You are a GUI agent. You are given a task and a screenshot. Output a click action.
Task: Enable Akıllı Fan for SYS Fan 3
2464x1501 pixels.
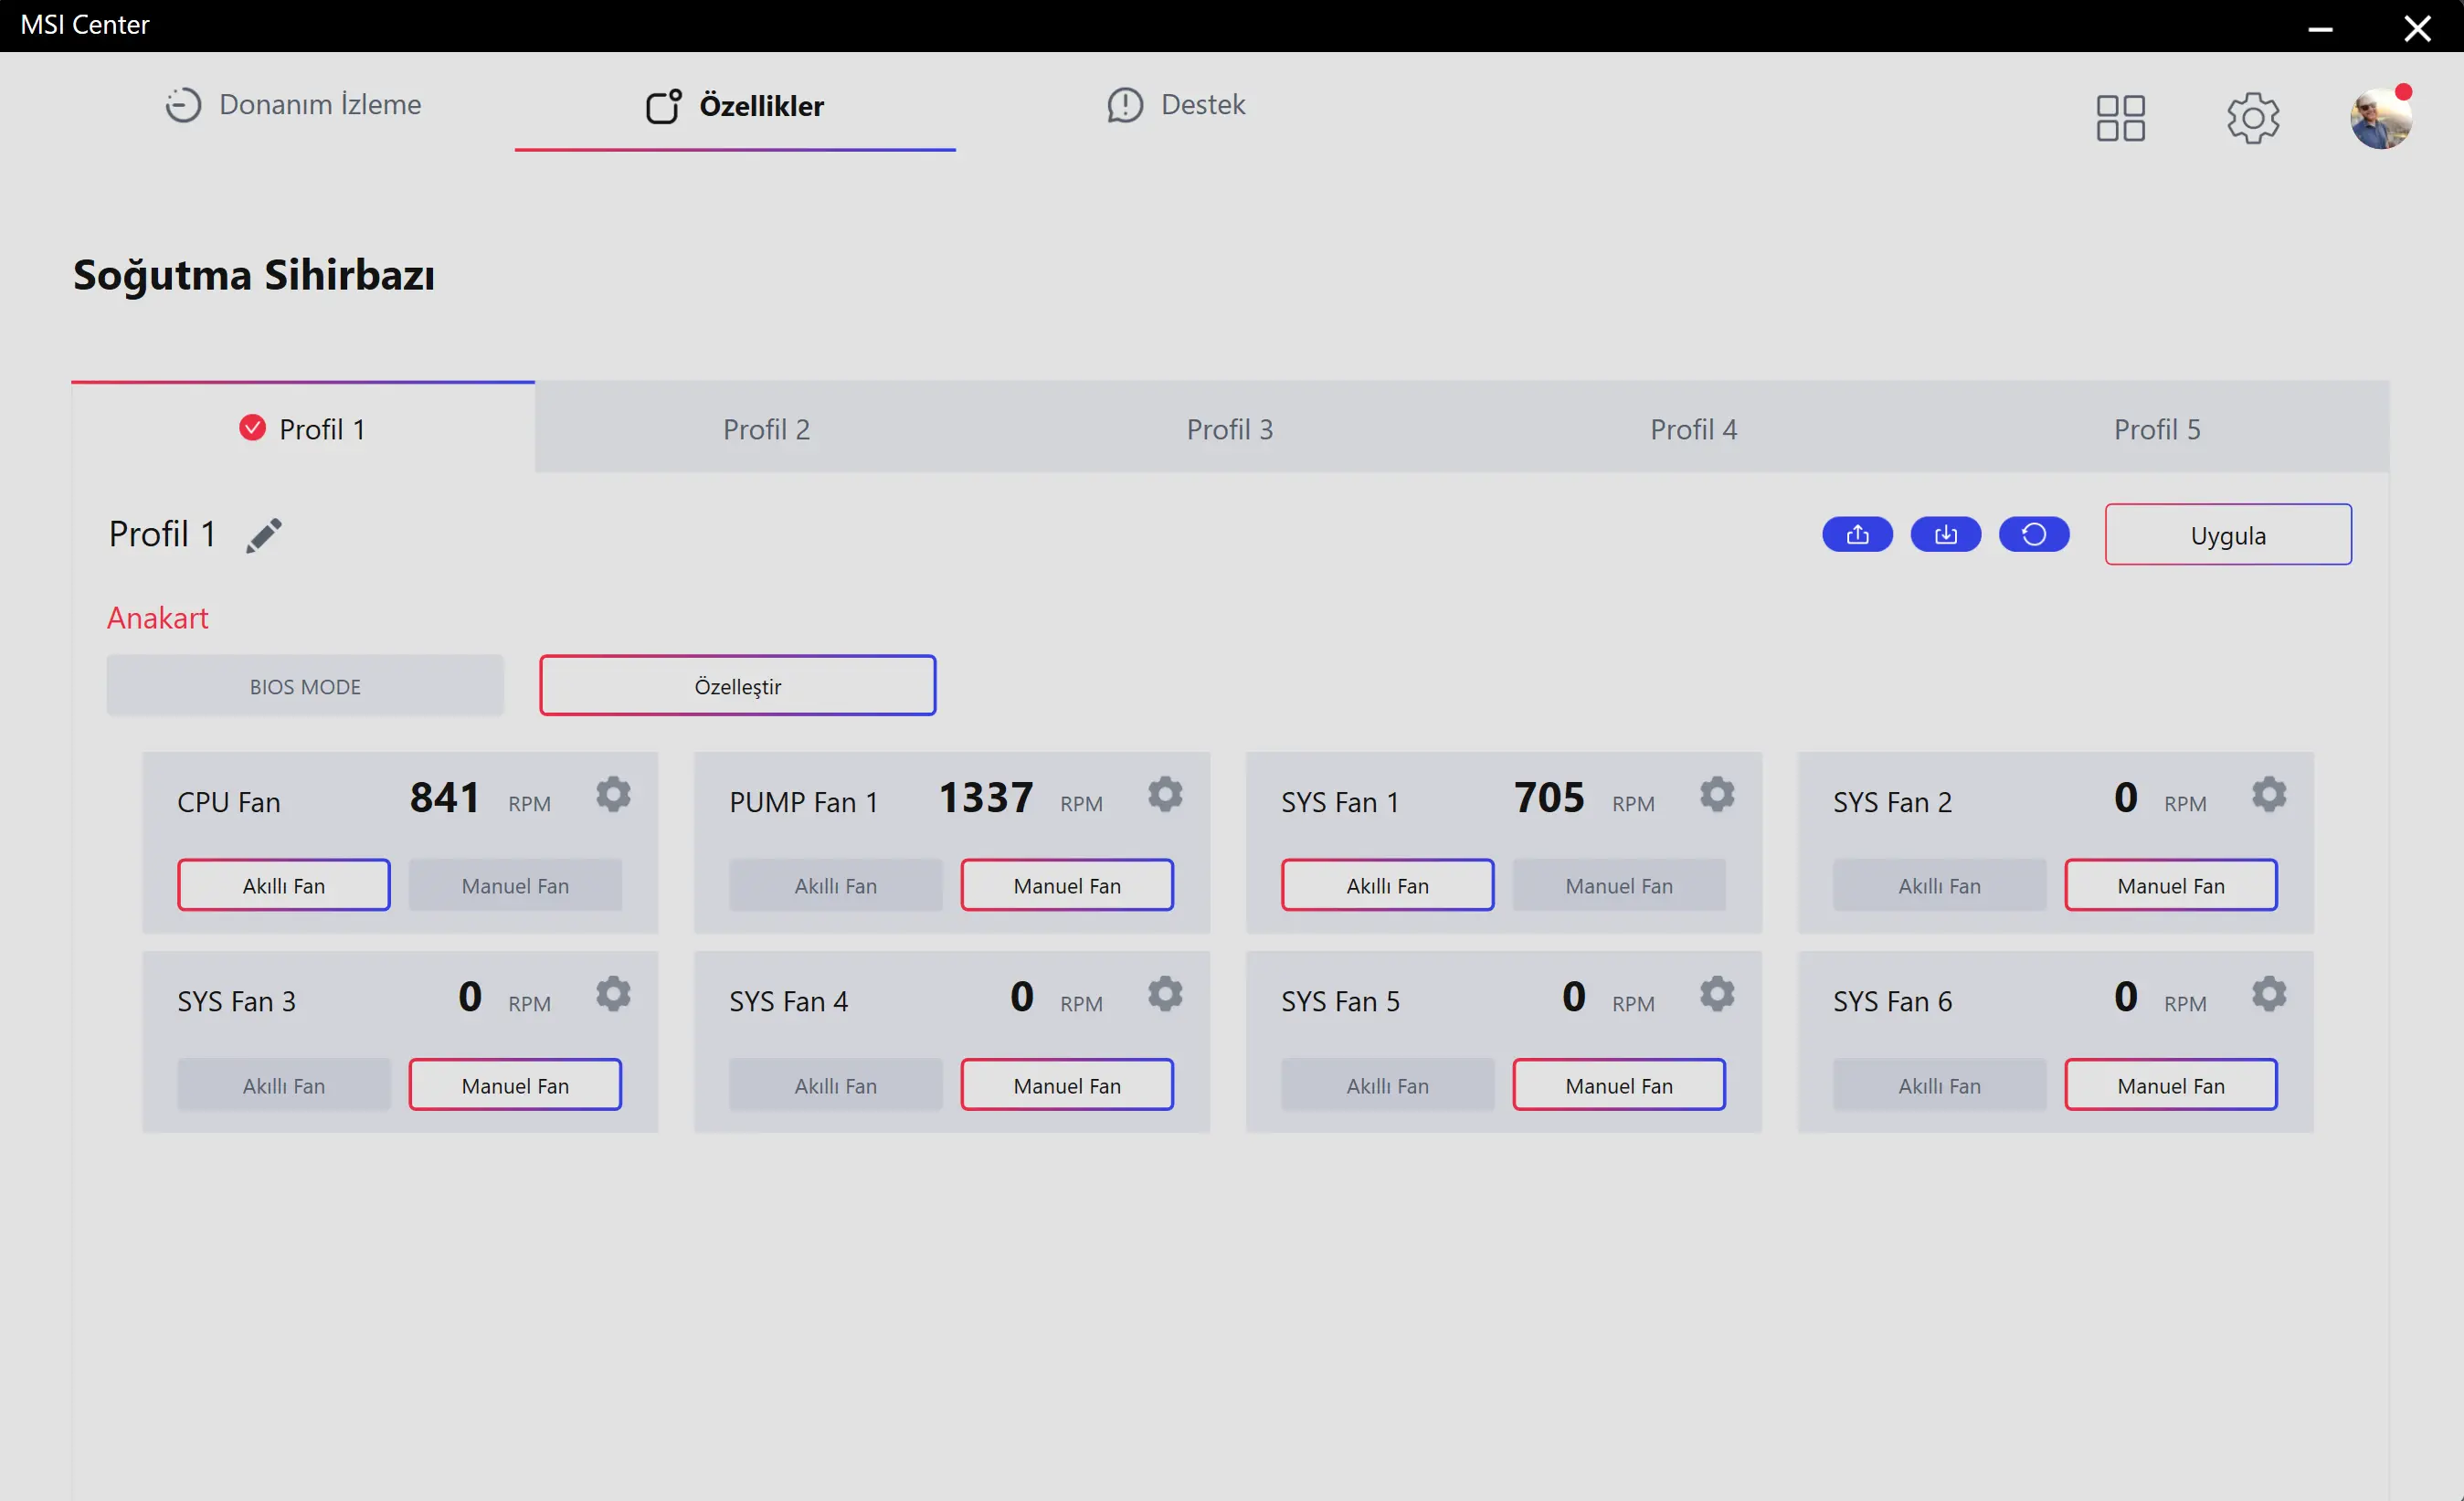[x=284, y=1086]
